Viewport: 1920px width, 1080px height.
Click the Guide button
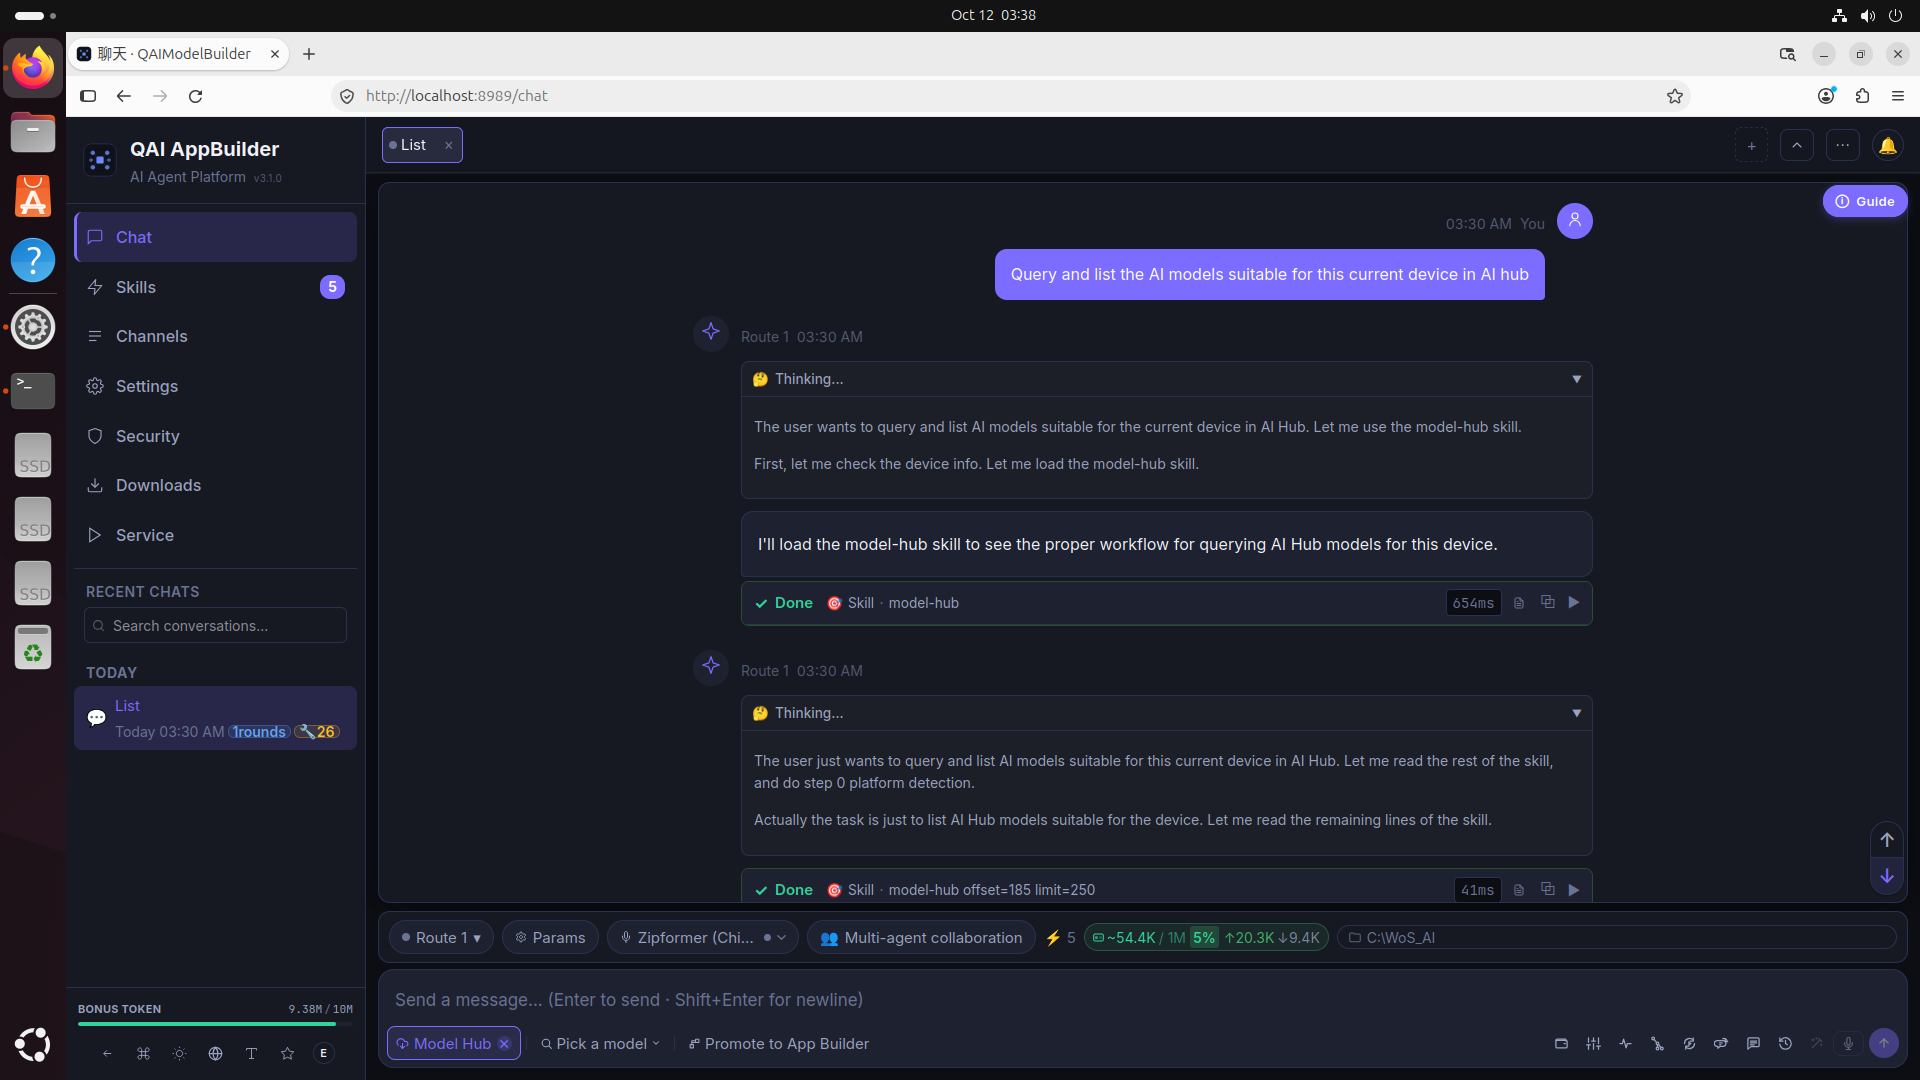click(1865, 201)
